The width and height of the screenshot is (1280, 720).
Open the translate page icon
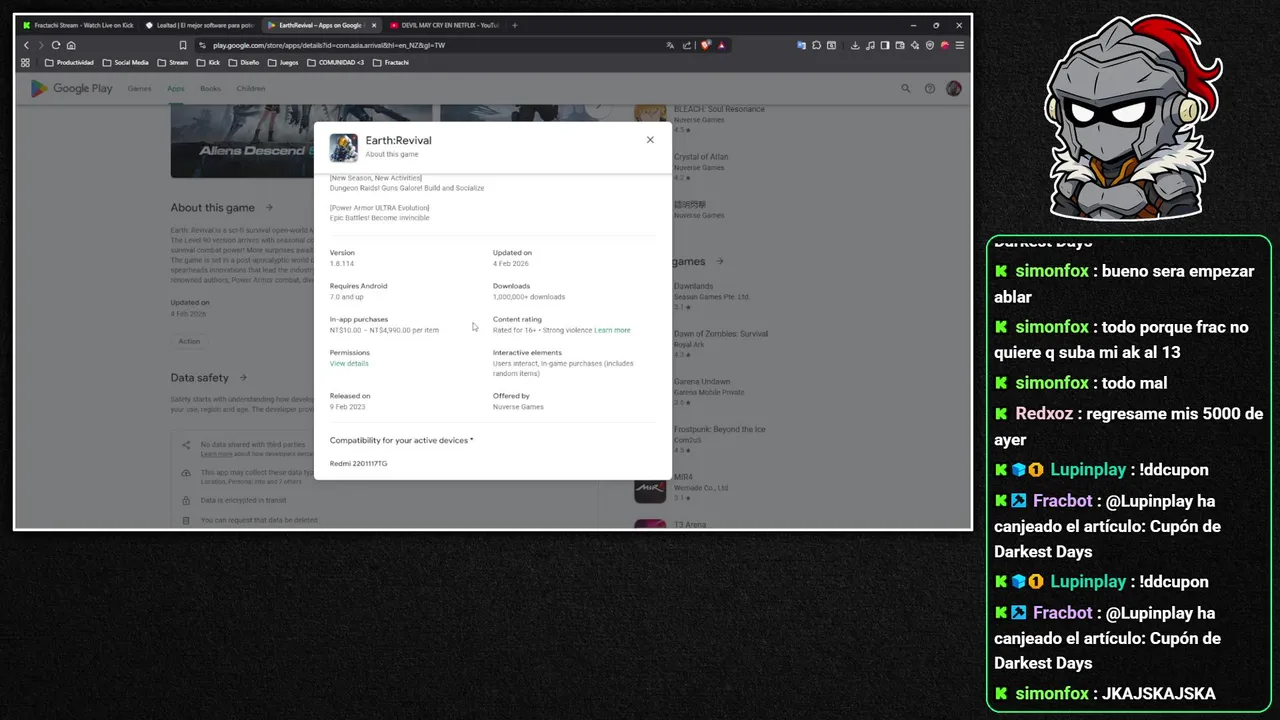point(670,45)
